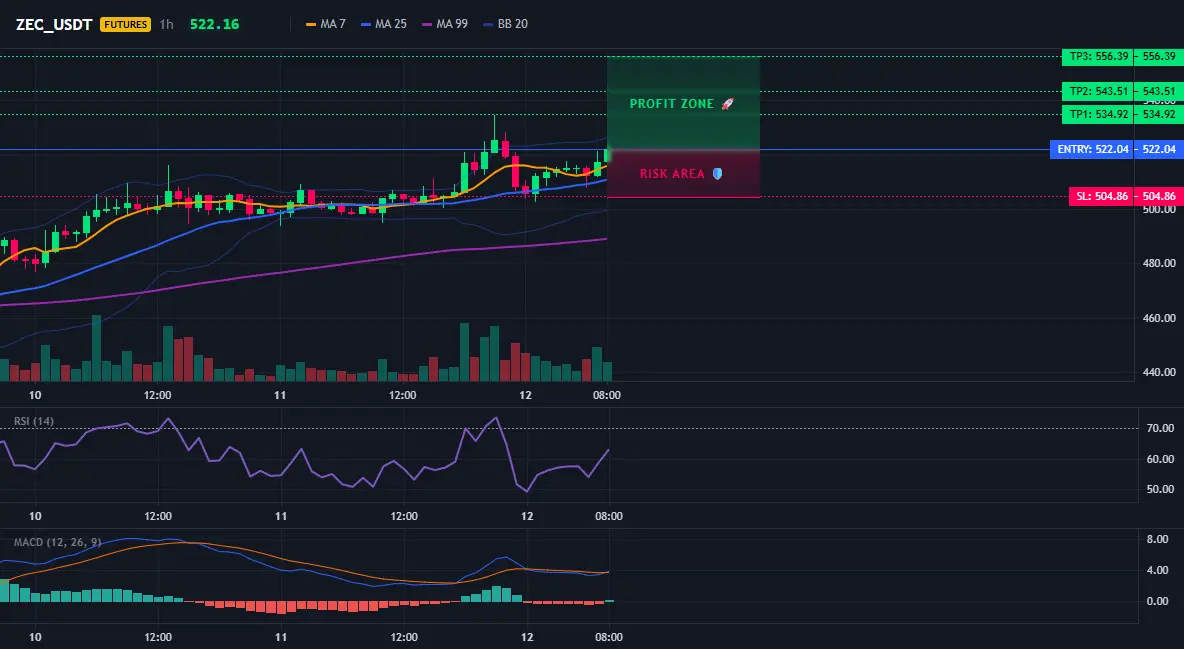Click the ZEC_USDT symbol name
The width and height of the screenshot is (1184, 649).
tap(54, 24)
